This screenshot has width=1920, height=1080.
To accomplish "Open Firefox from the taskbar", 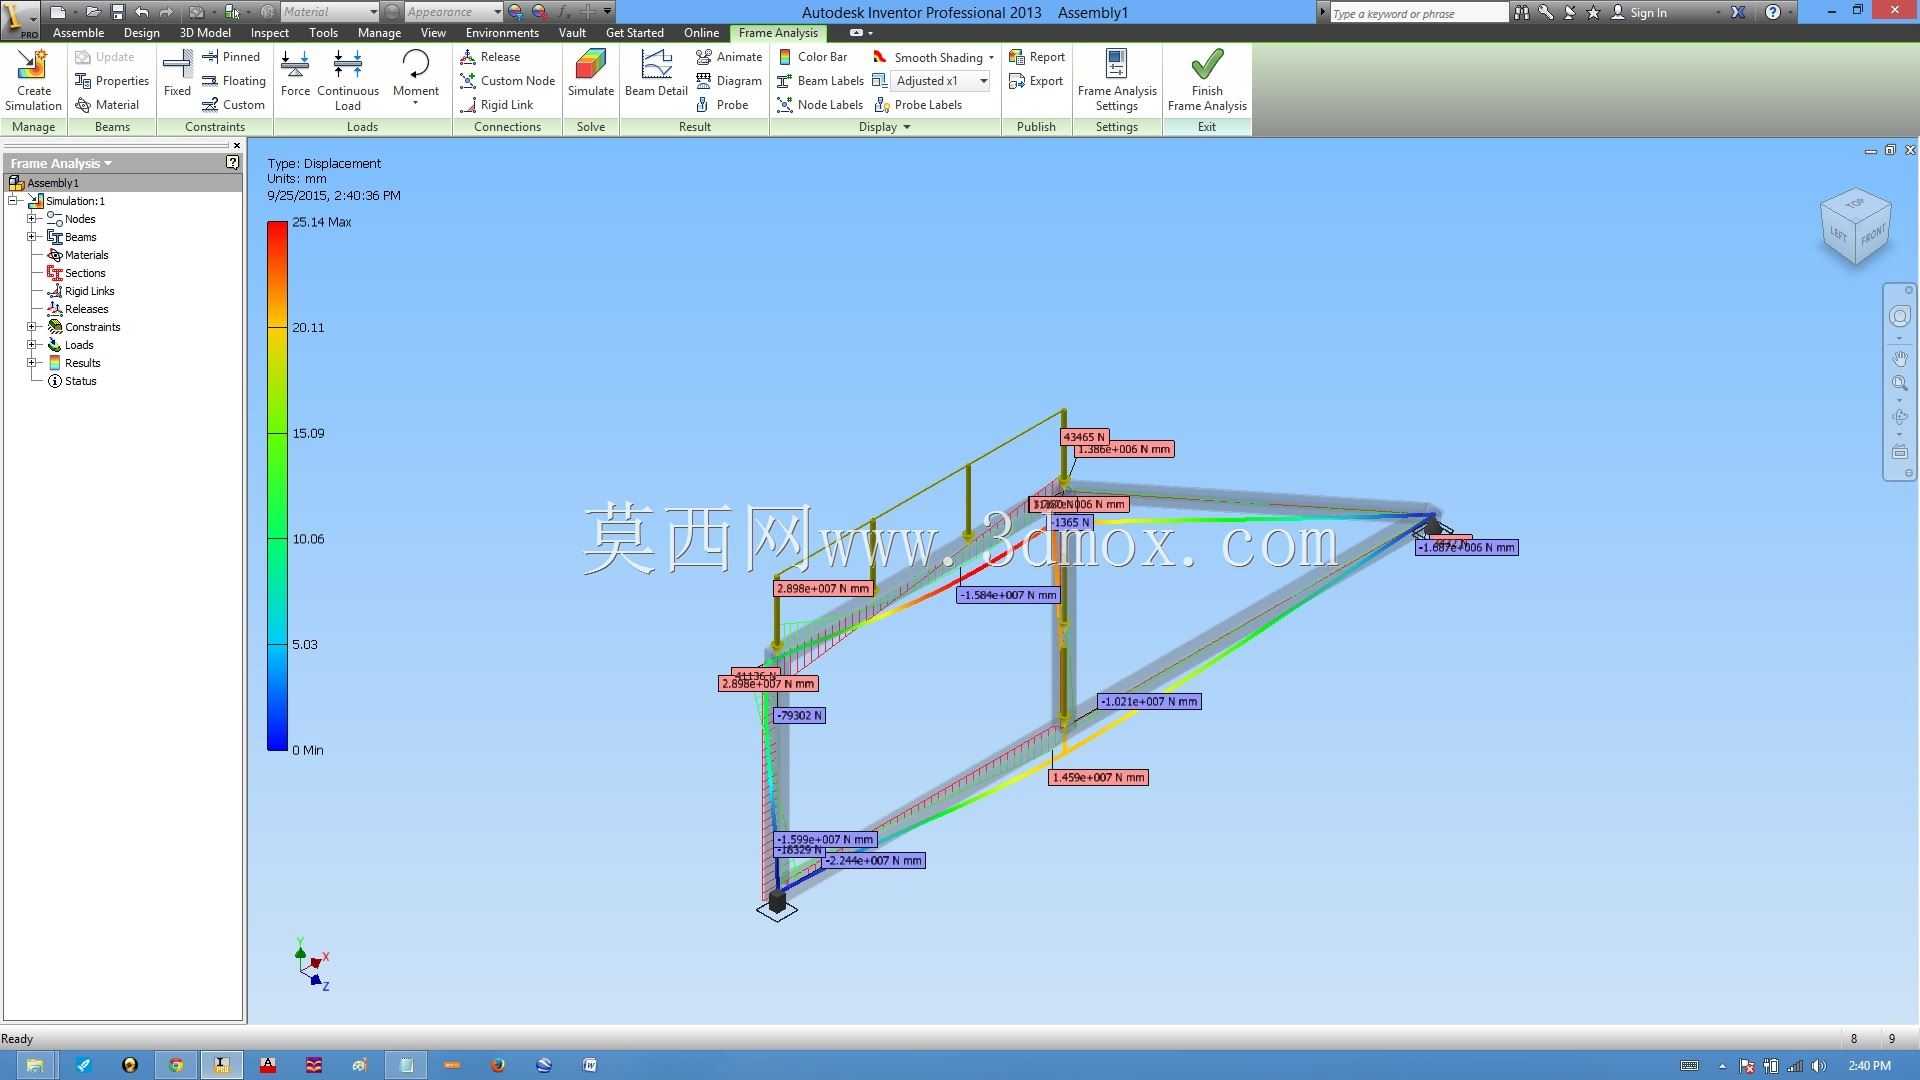I will click(498, 1065).
